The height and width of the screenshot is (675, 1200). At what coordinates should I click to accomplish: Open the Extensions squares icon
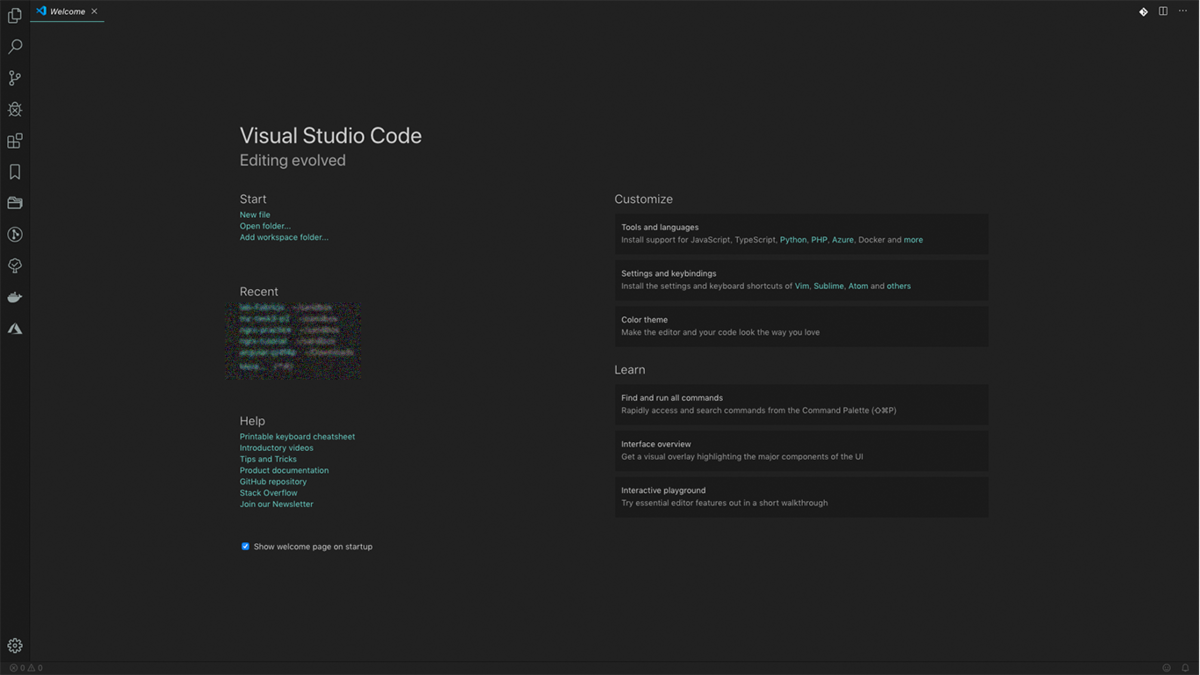(x=15, y=141)
